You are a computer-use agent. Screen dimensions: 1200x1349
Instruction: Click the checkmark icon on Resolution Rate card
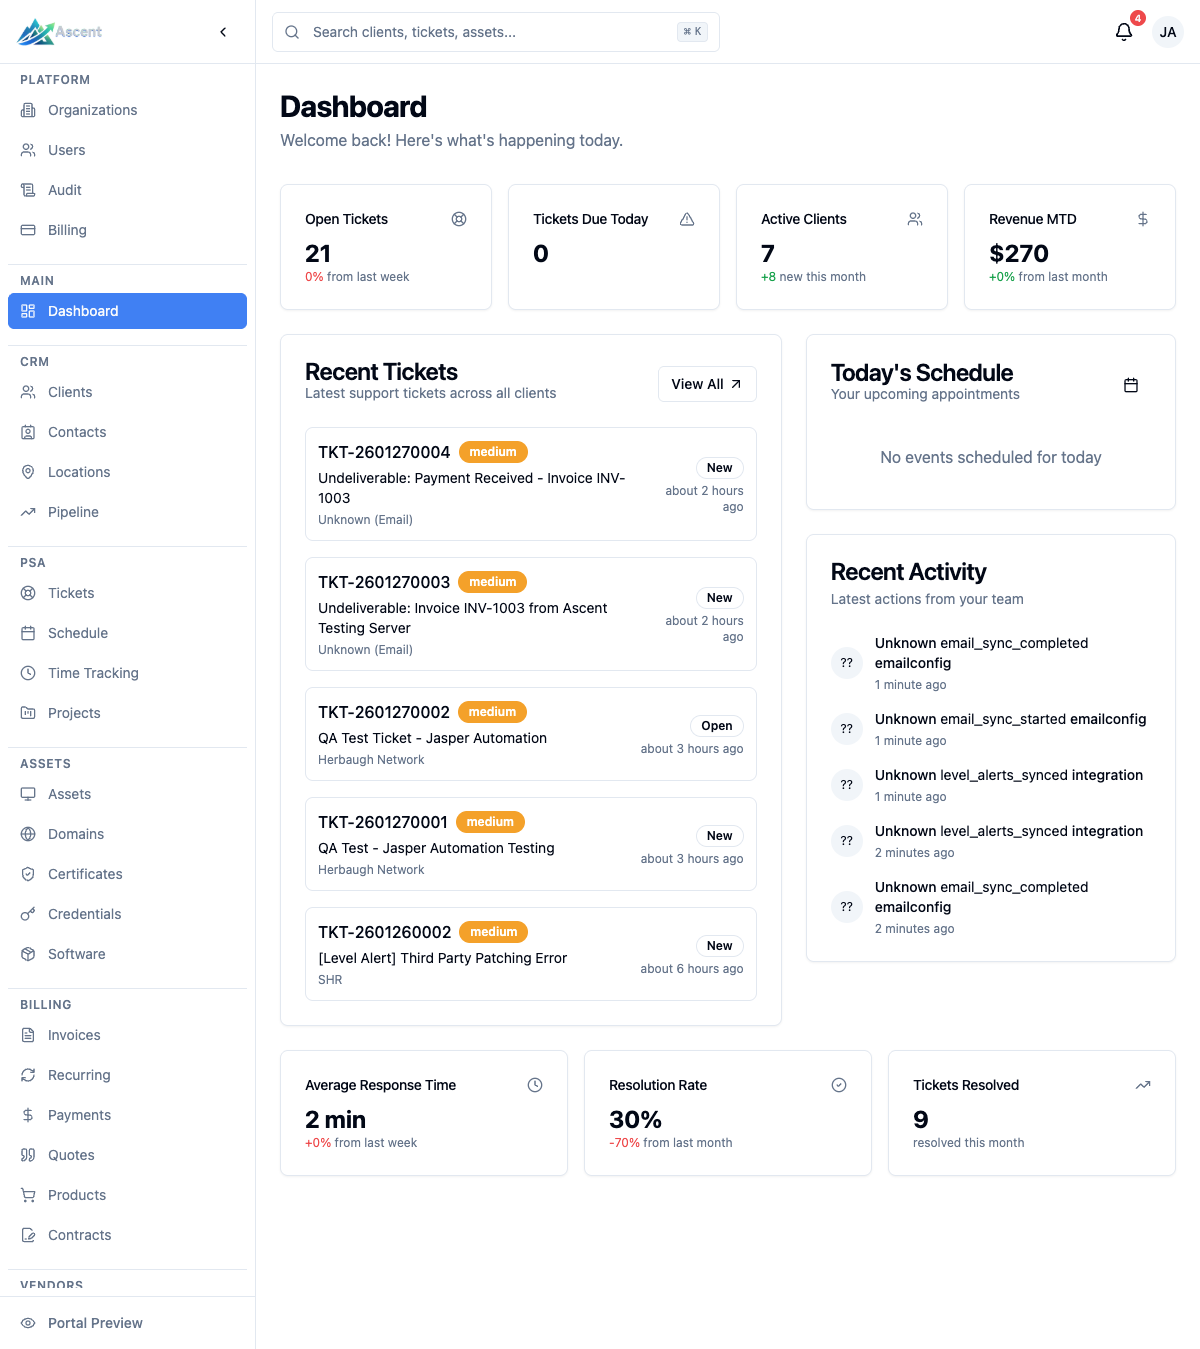[x=839, y=1084]
